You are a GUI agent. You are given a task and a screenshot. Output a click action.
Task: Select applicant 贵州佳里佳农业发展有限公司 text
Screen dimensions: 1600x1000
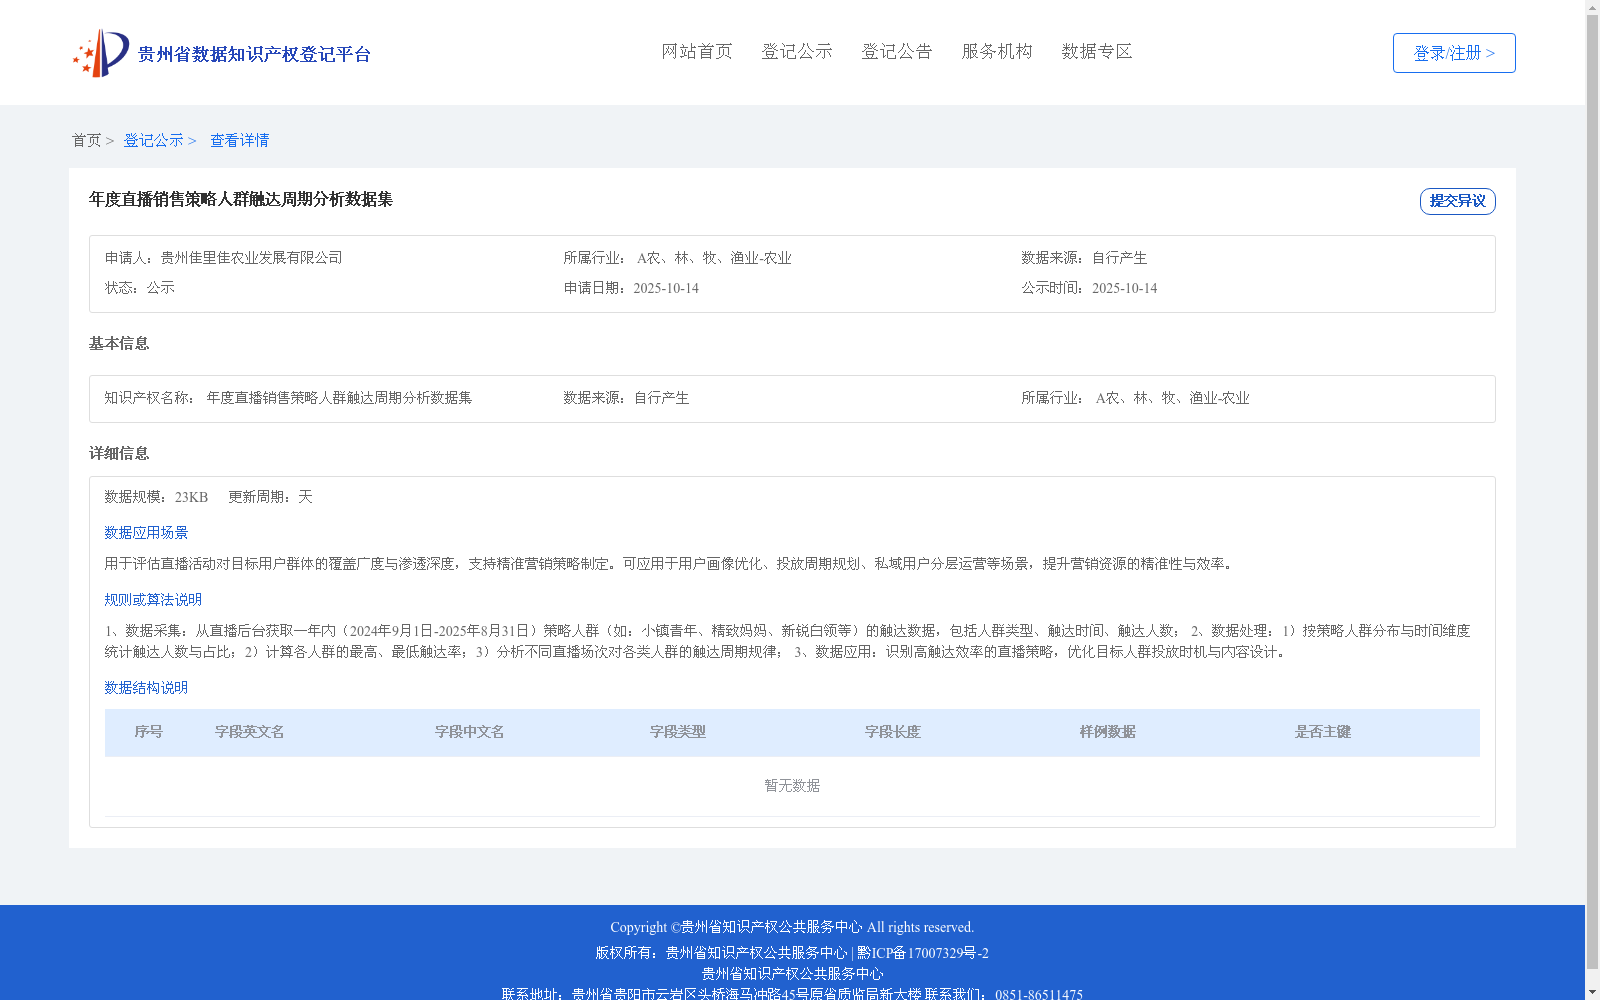pos(251,258)
